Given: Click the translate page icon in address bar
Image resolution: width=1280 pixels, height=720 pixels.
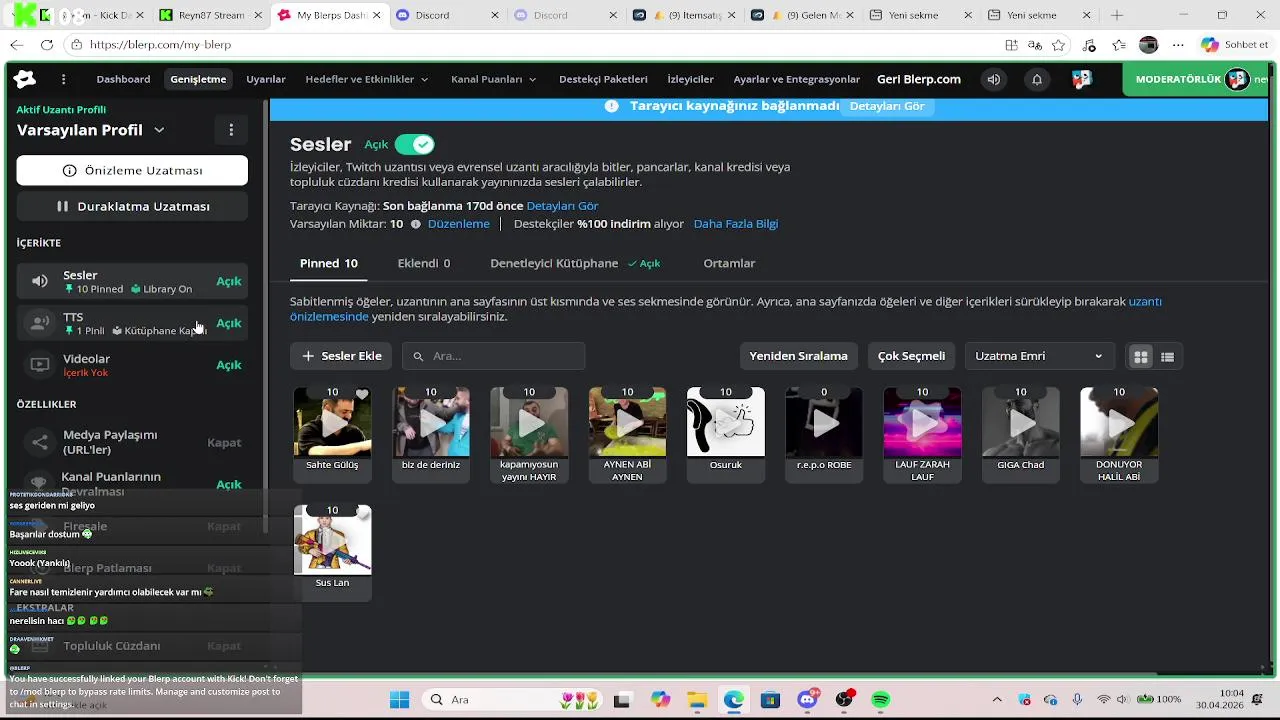Looking at the screenshot, I should (x=1035, y=45).
